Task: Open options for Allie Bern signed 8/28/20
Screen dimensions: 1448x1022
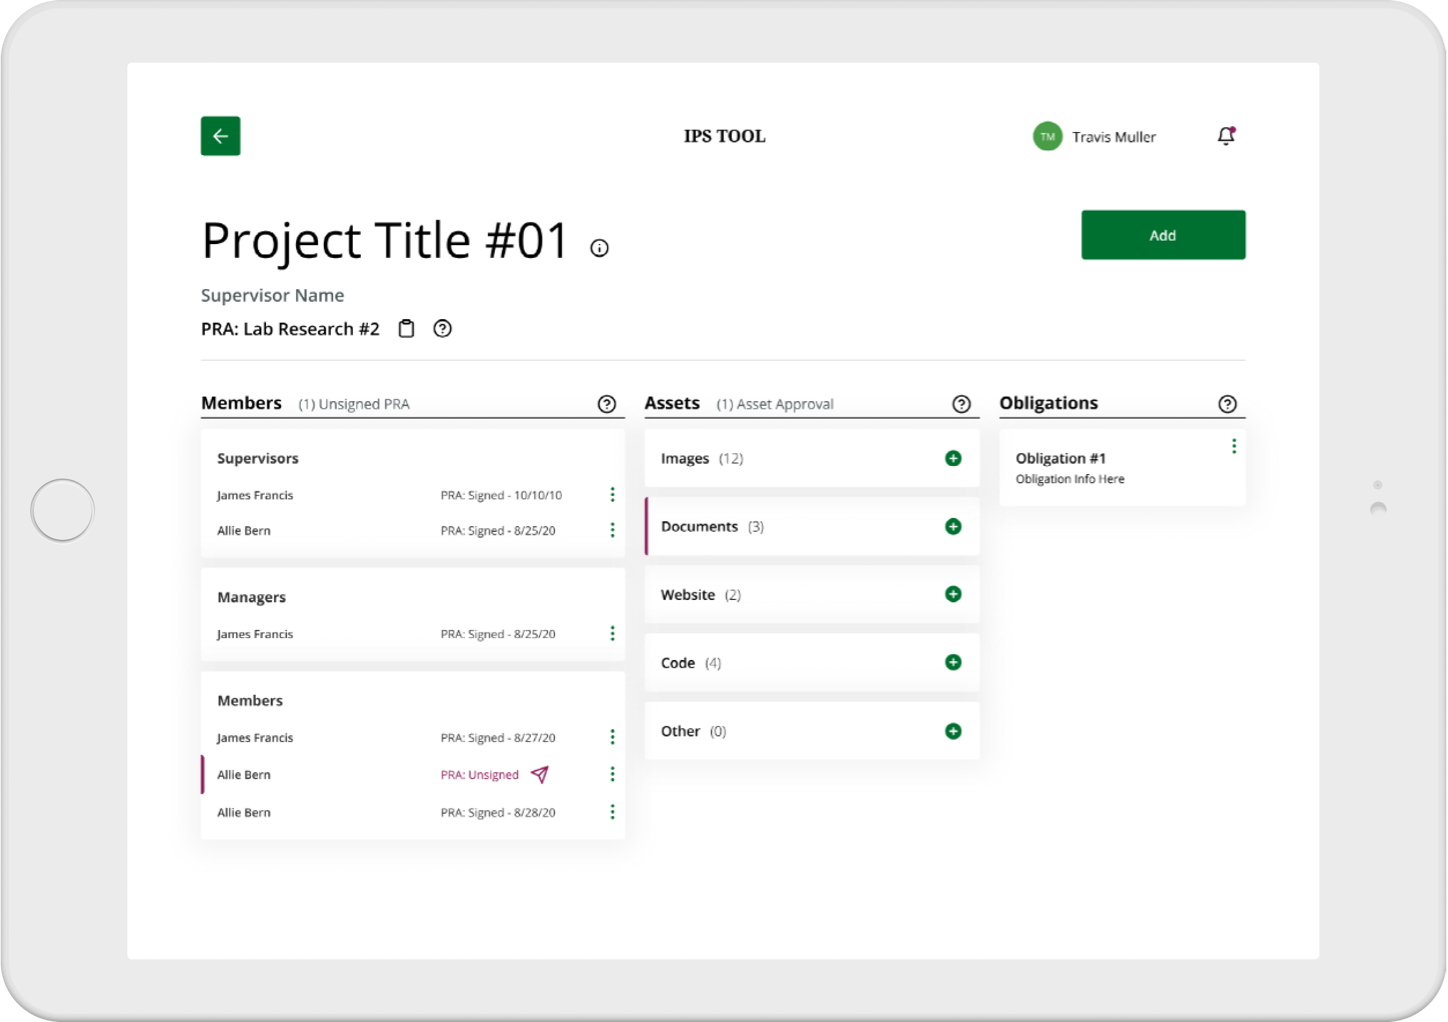Action: point(612,812)
